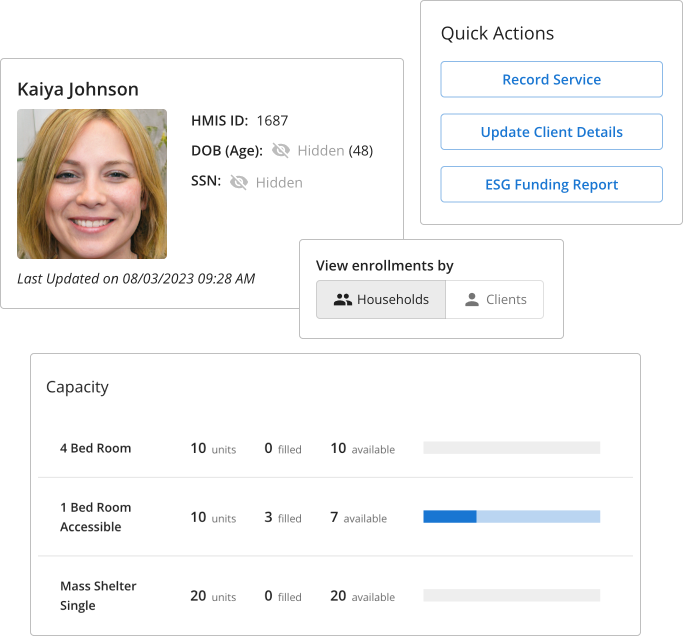Click the 1 Bed Room Accessible capacity bar
Screen dimensions: 683x636
pyautogui.click(x=511, y=517)
